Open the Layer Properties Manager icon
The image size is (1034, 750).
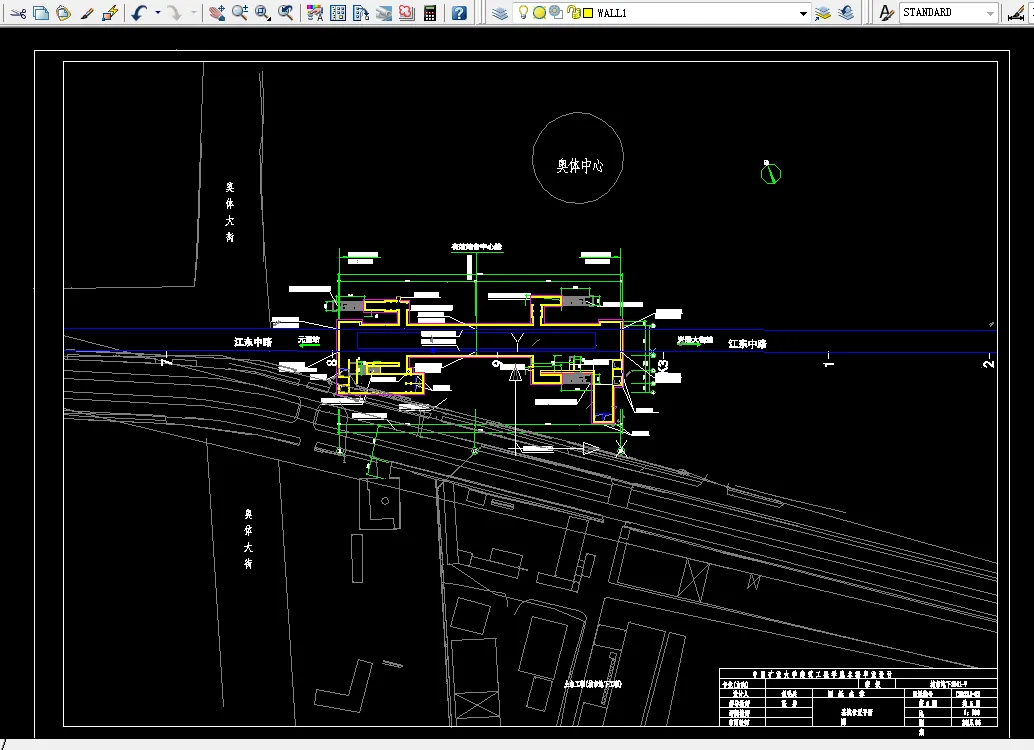click(x=500, y=13)
